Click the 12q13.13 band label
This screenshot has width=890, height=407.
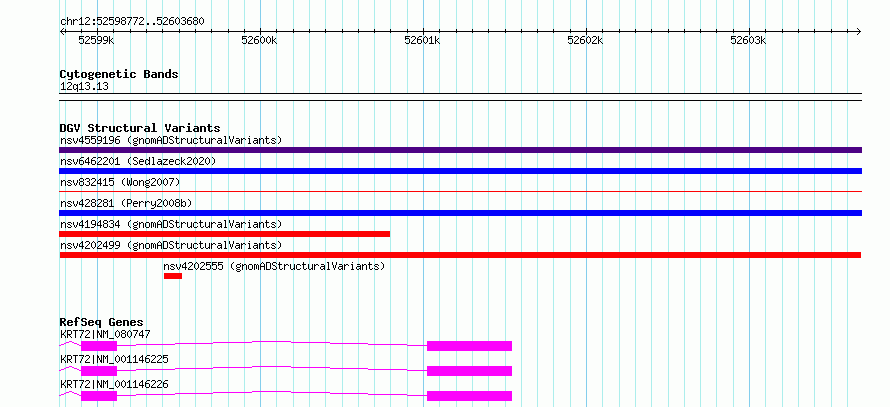pyautogui.click(x=84, y=87)
